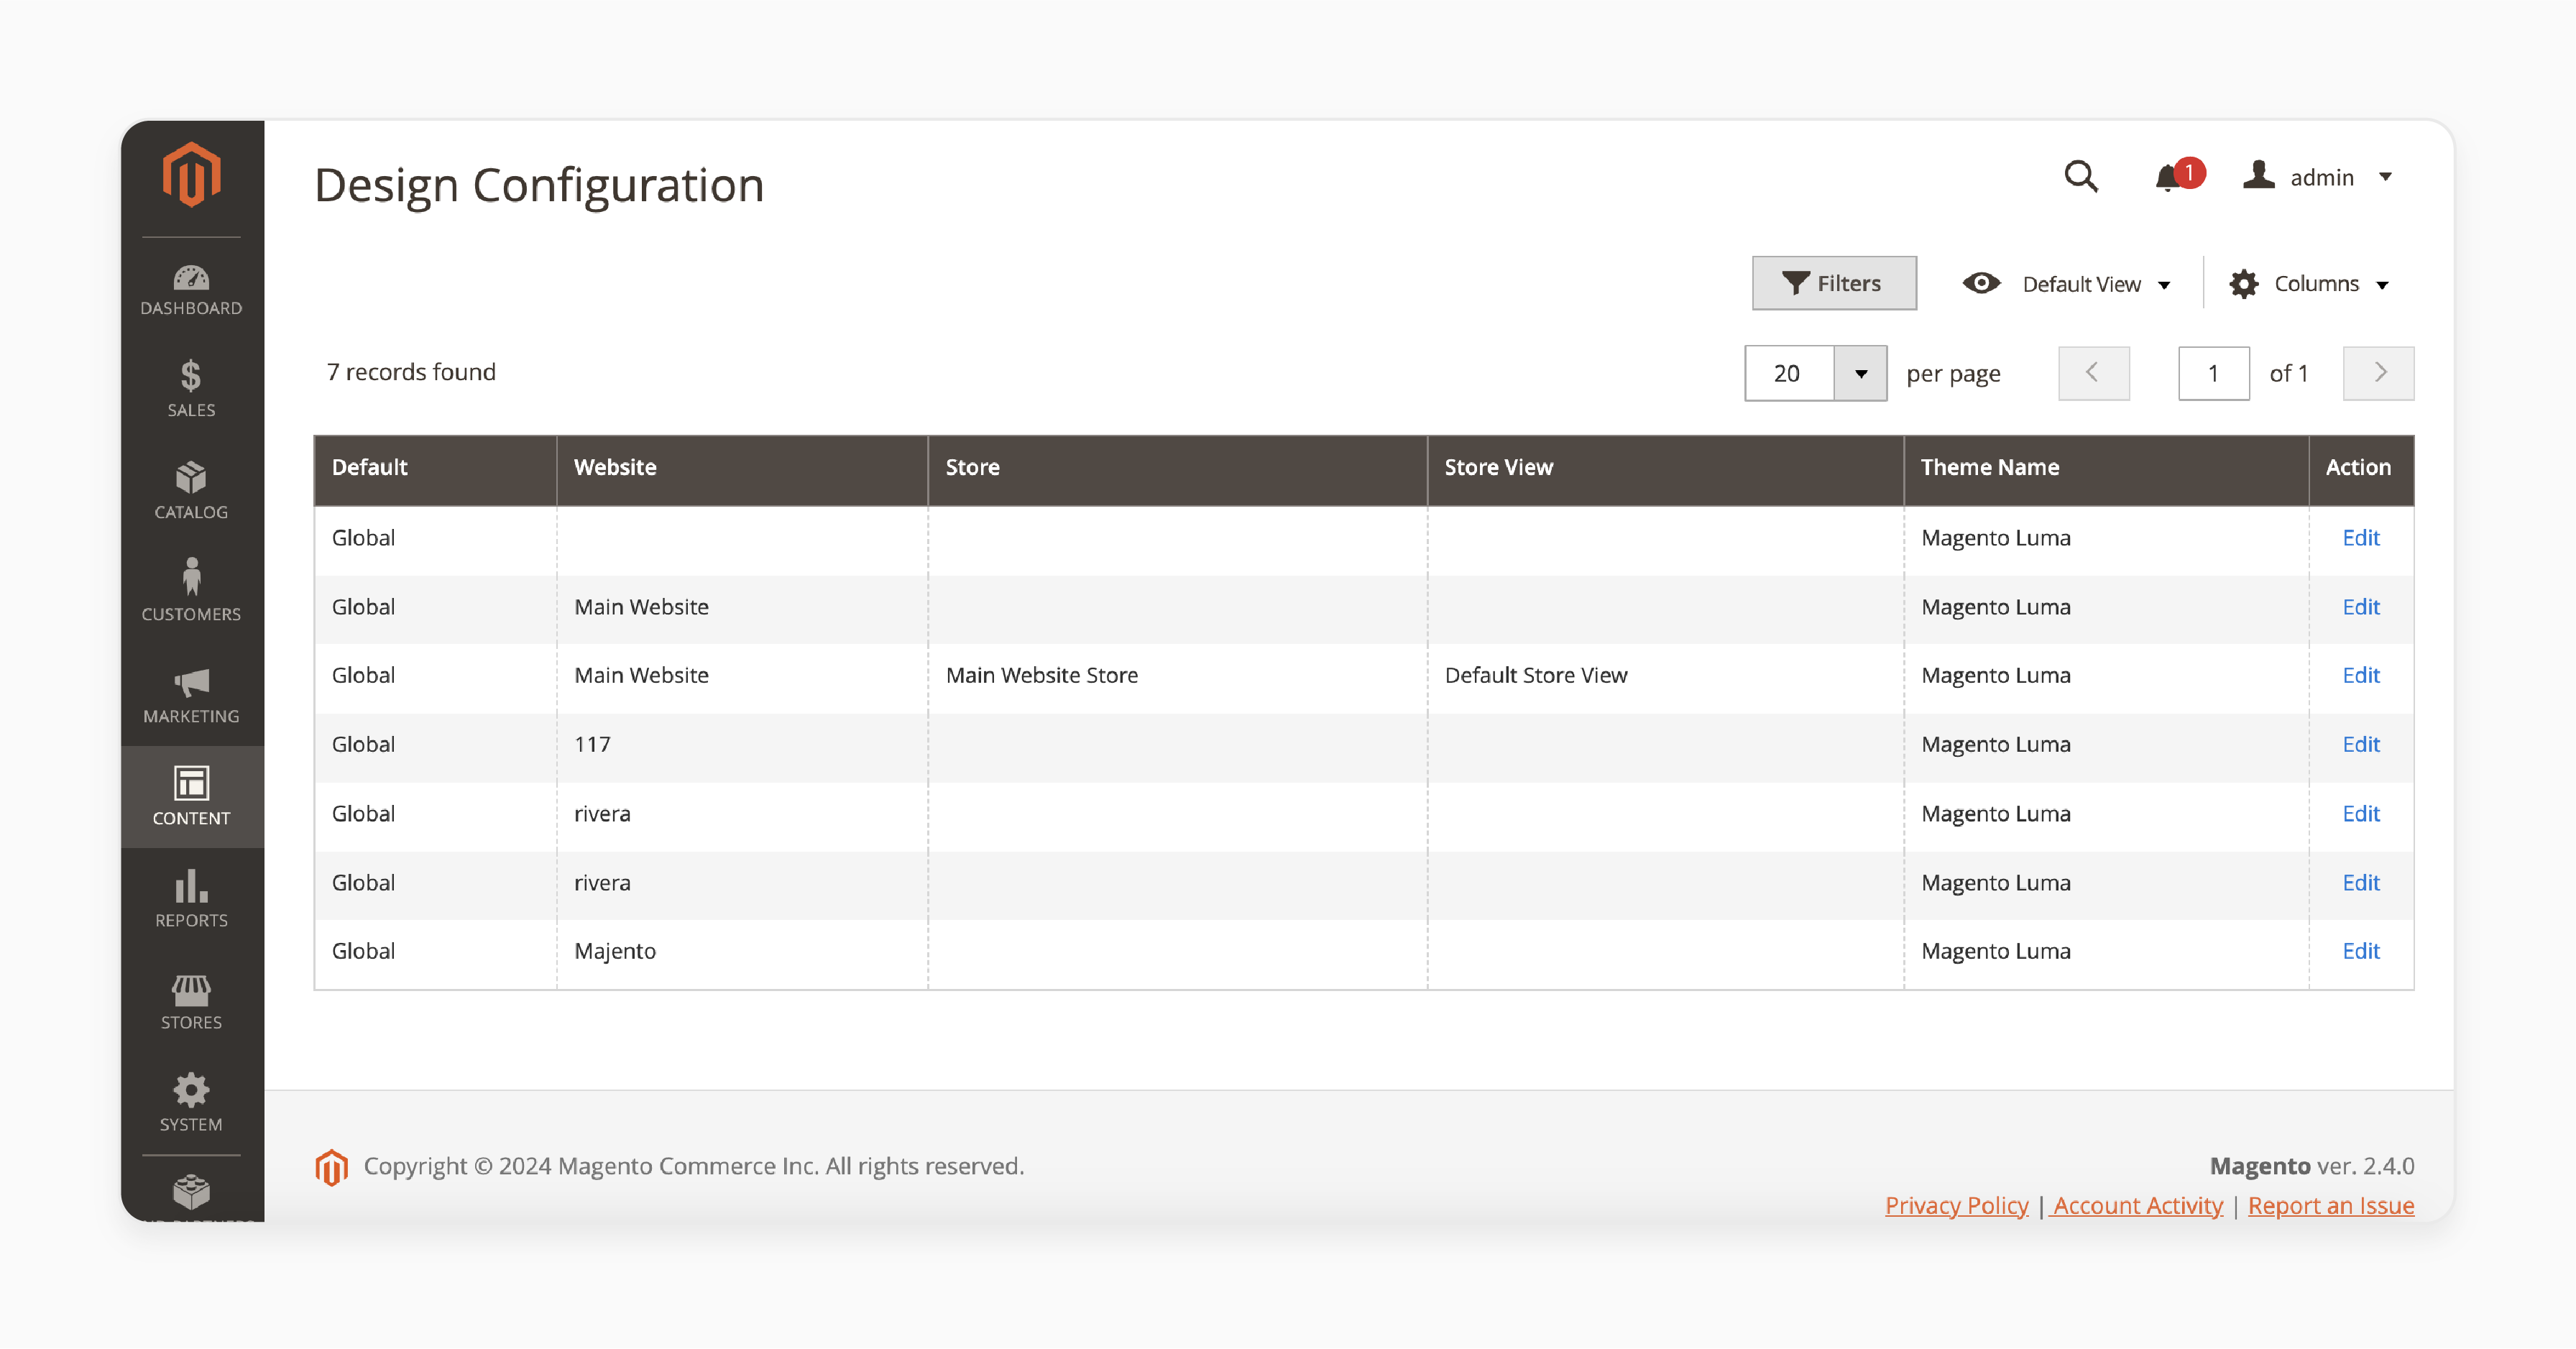Open the System menu
This screenshot has height=1349, width=2576.
coord(191,1103)
